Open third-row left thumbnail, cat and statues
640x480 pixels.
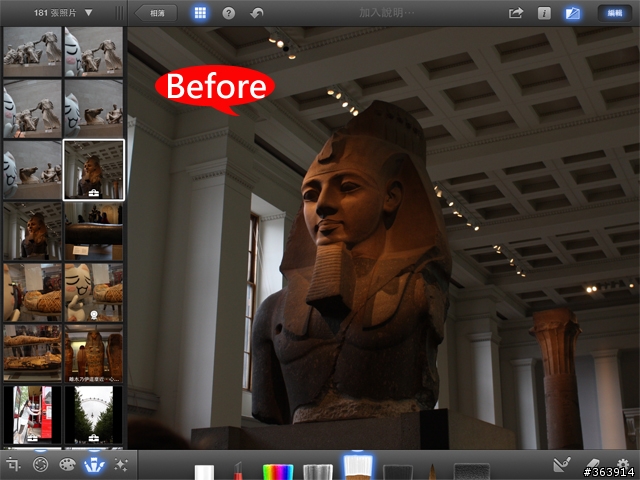[33, 170]
